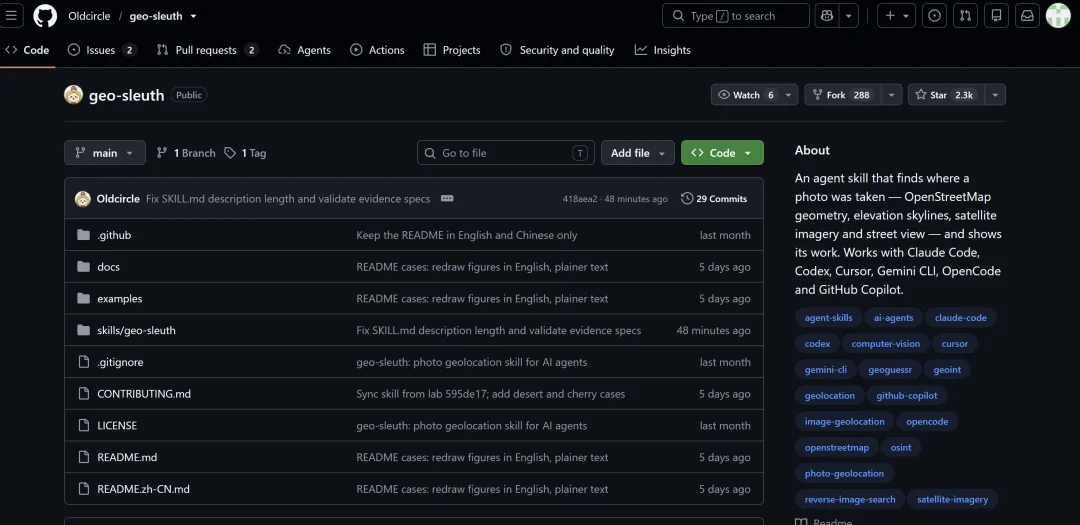Click the branch icon beside 1 Branch
The image size is (1080, 525).
(162, 153)
